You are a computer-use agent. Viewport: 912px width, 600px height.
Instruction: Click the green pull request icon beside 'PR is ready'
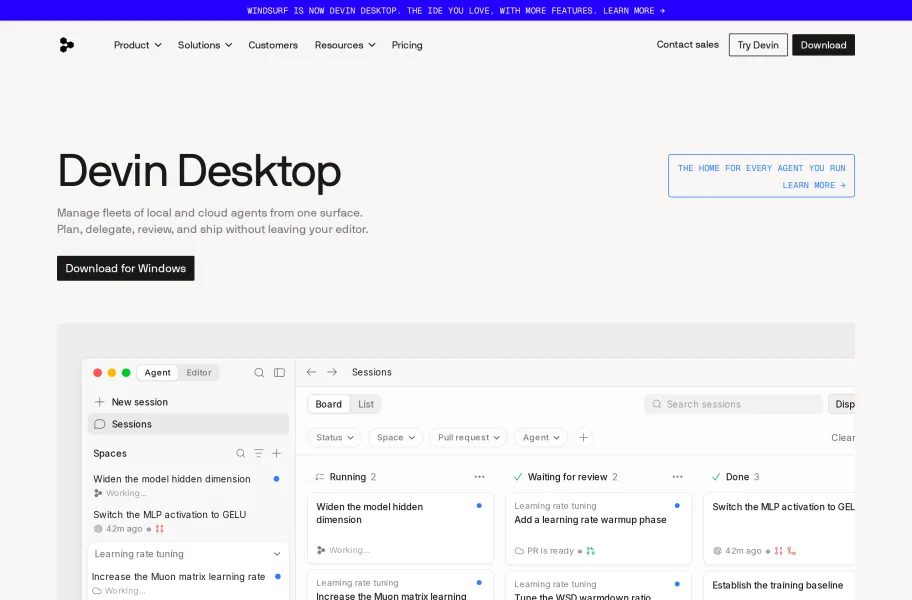tap(590, 551)
